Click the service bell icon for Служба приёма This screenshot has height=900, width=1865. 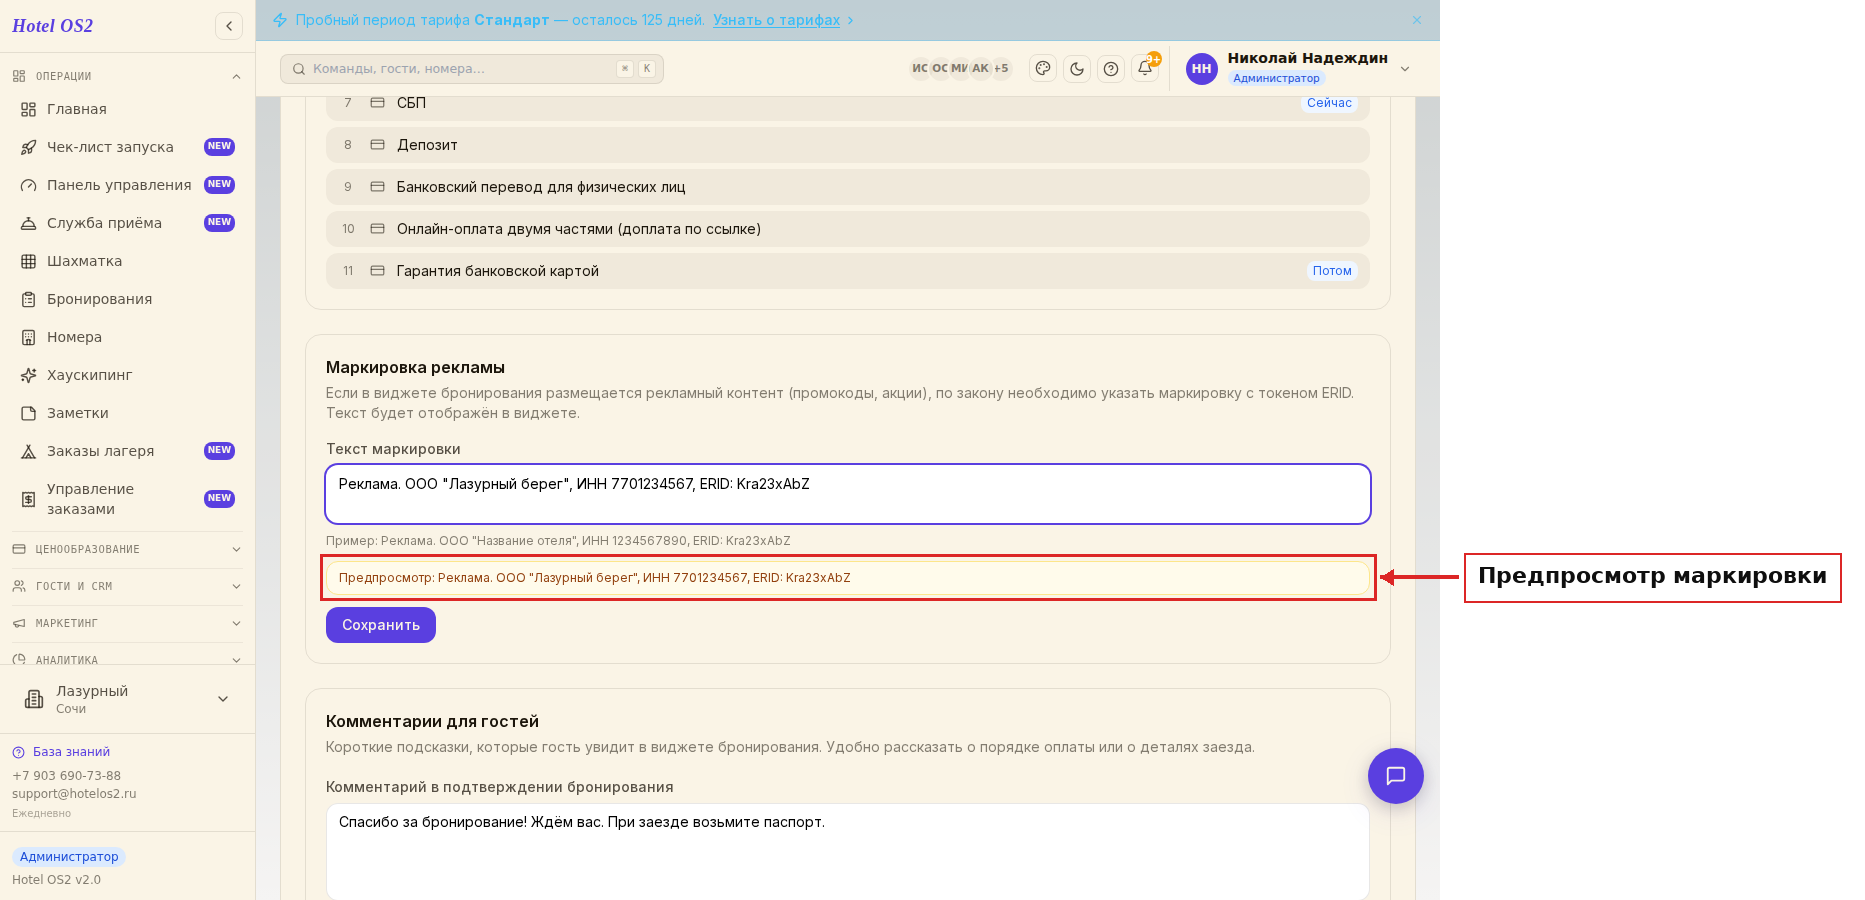click(x=29, y=223)
